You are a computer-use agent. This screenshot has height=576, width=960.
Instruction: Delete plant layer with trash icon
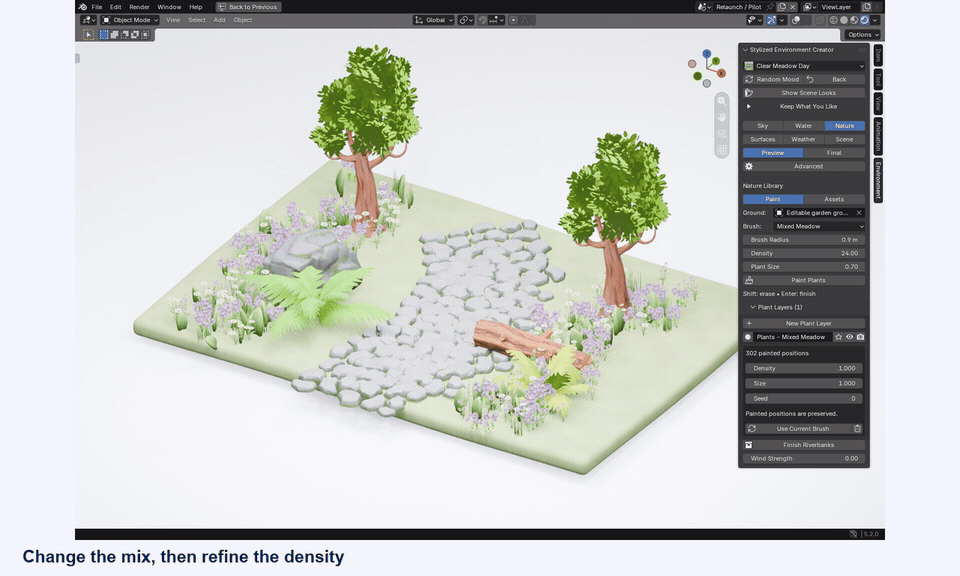(858, 429)
